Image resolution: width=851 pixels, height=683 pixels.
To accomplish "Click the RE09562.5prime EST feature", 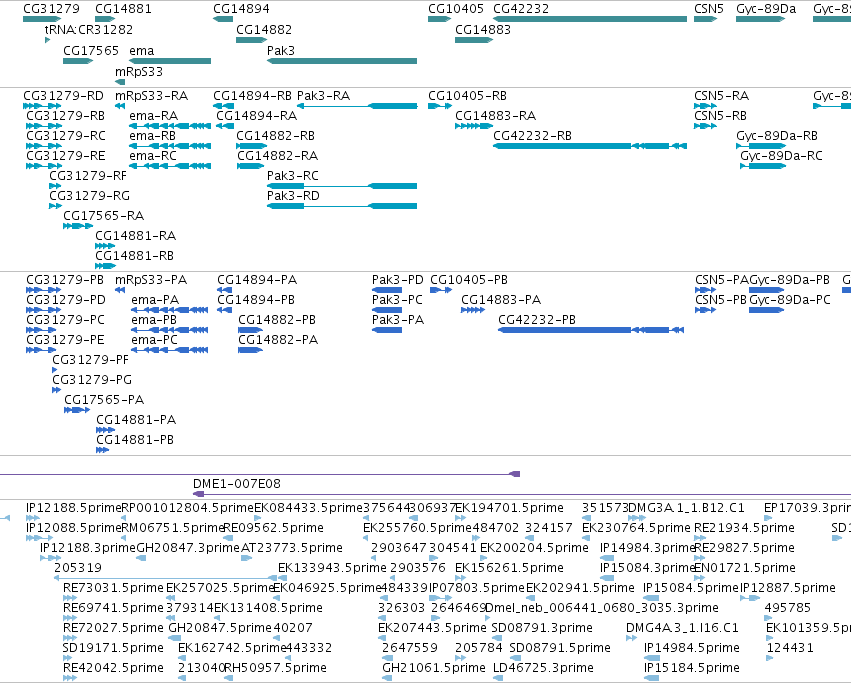I will pos(228,538).
